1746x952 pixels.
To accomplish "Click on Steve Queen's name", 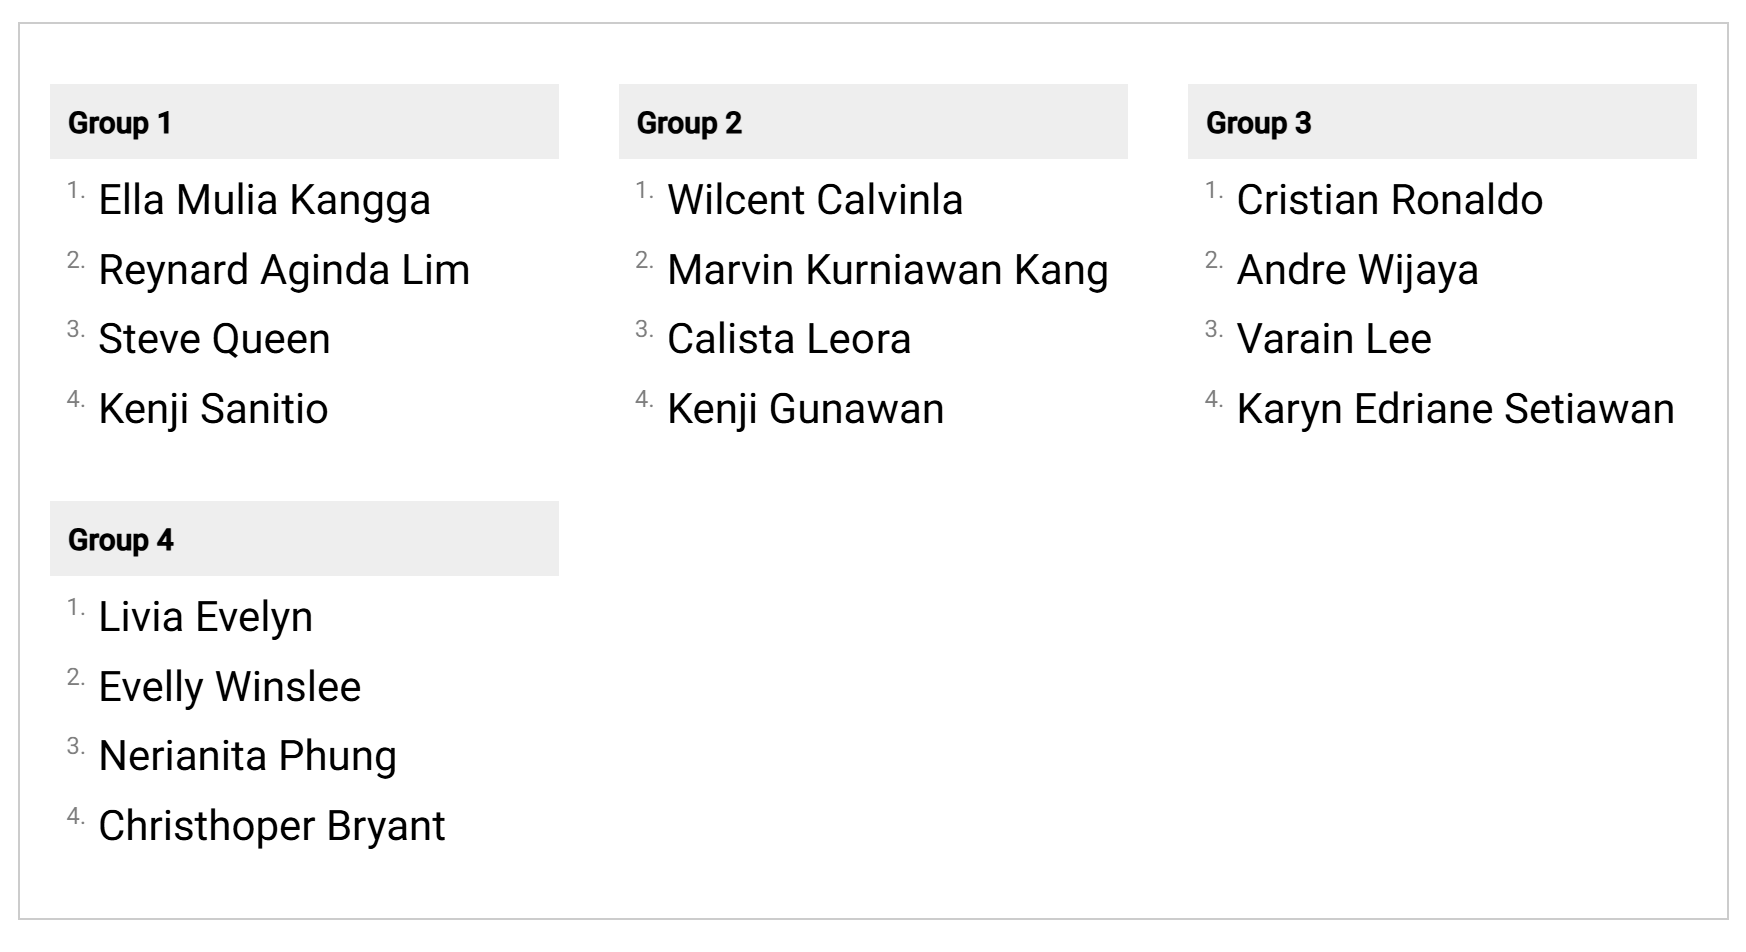I will 214,339.
